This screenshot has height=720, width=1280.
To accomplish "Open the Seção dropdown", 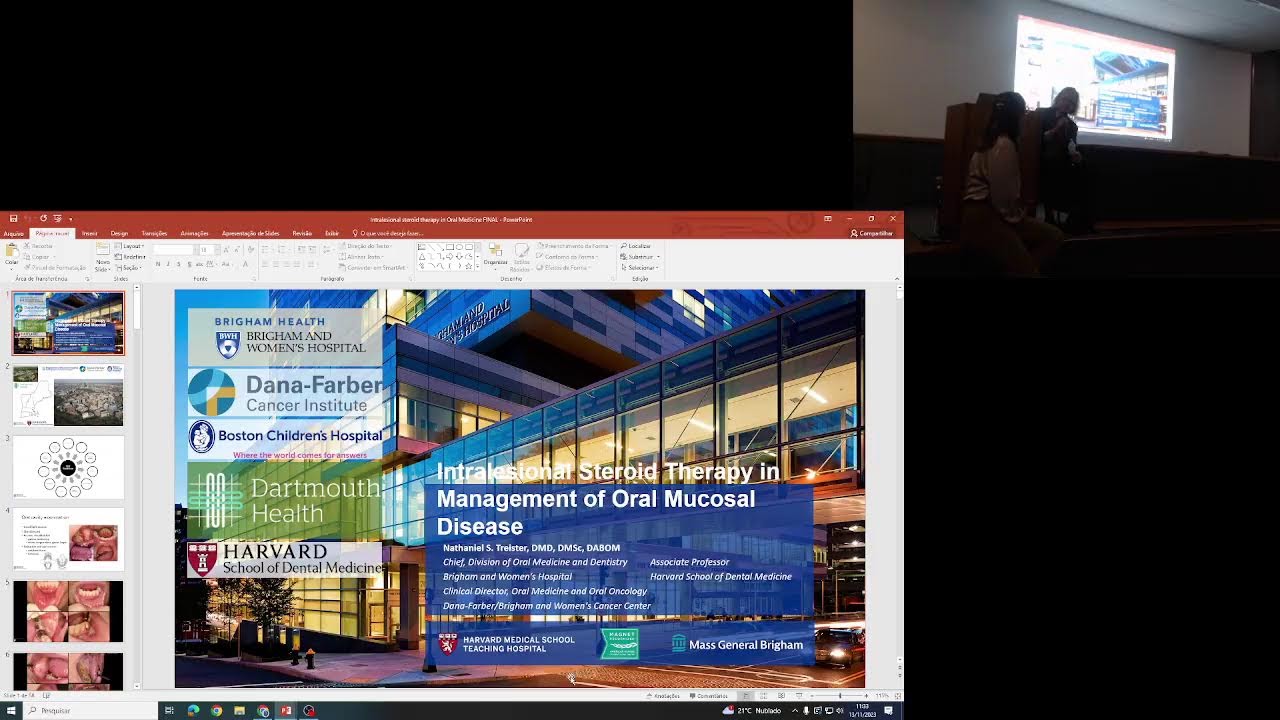I will (x=127, y=267).
